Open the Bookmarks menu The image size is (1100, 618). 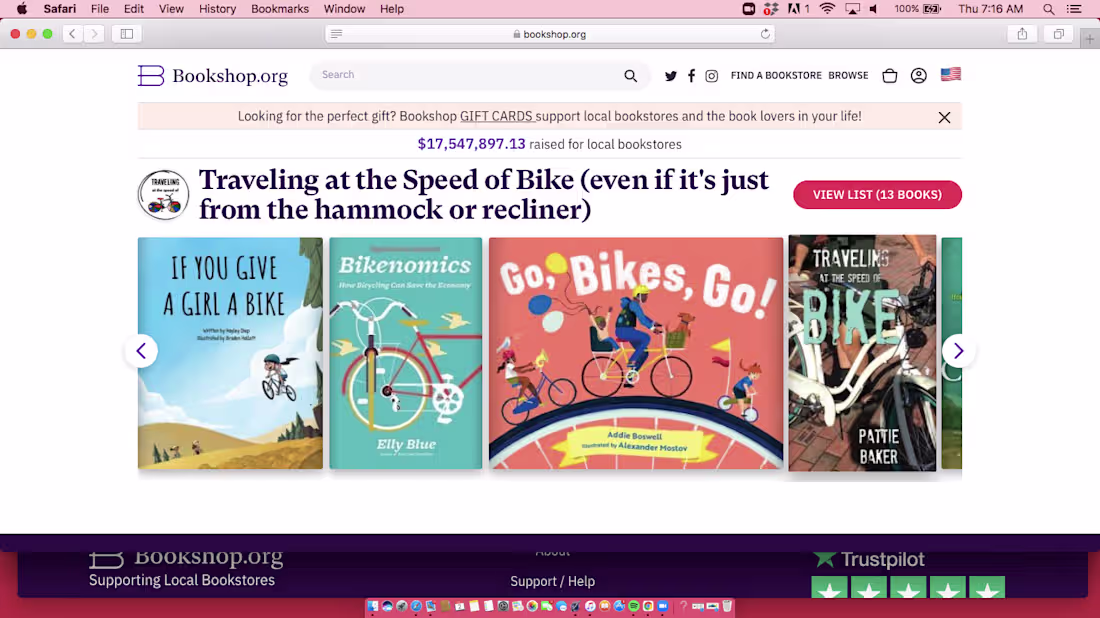coord(280,9)
